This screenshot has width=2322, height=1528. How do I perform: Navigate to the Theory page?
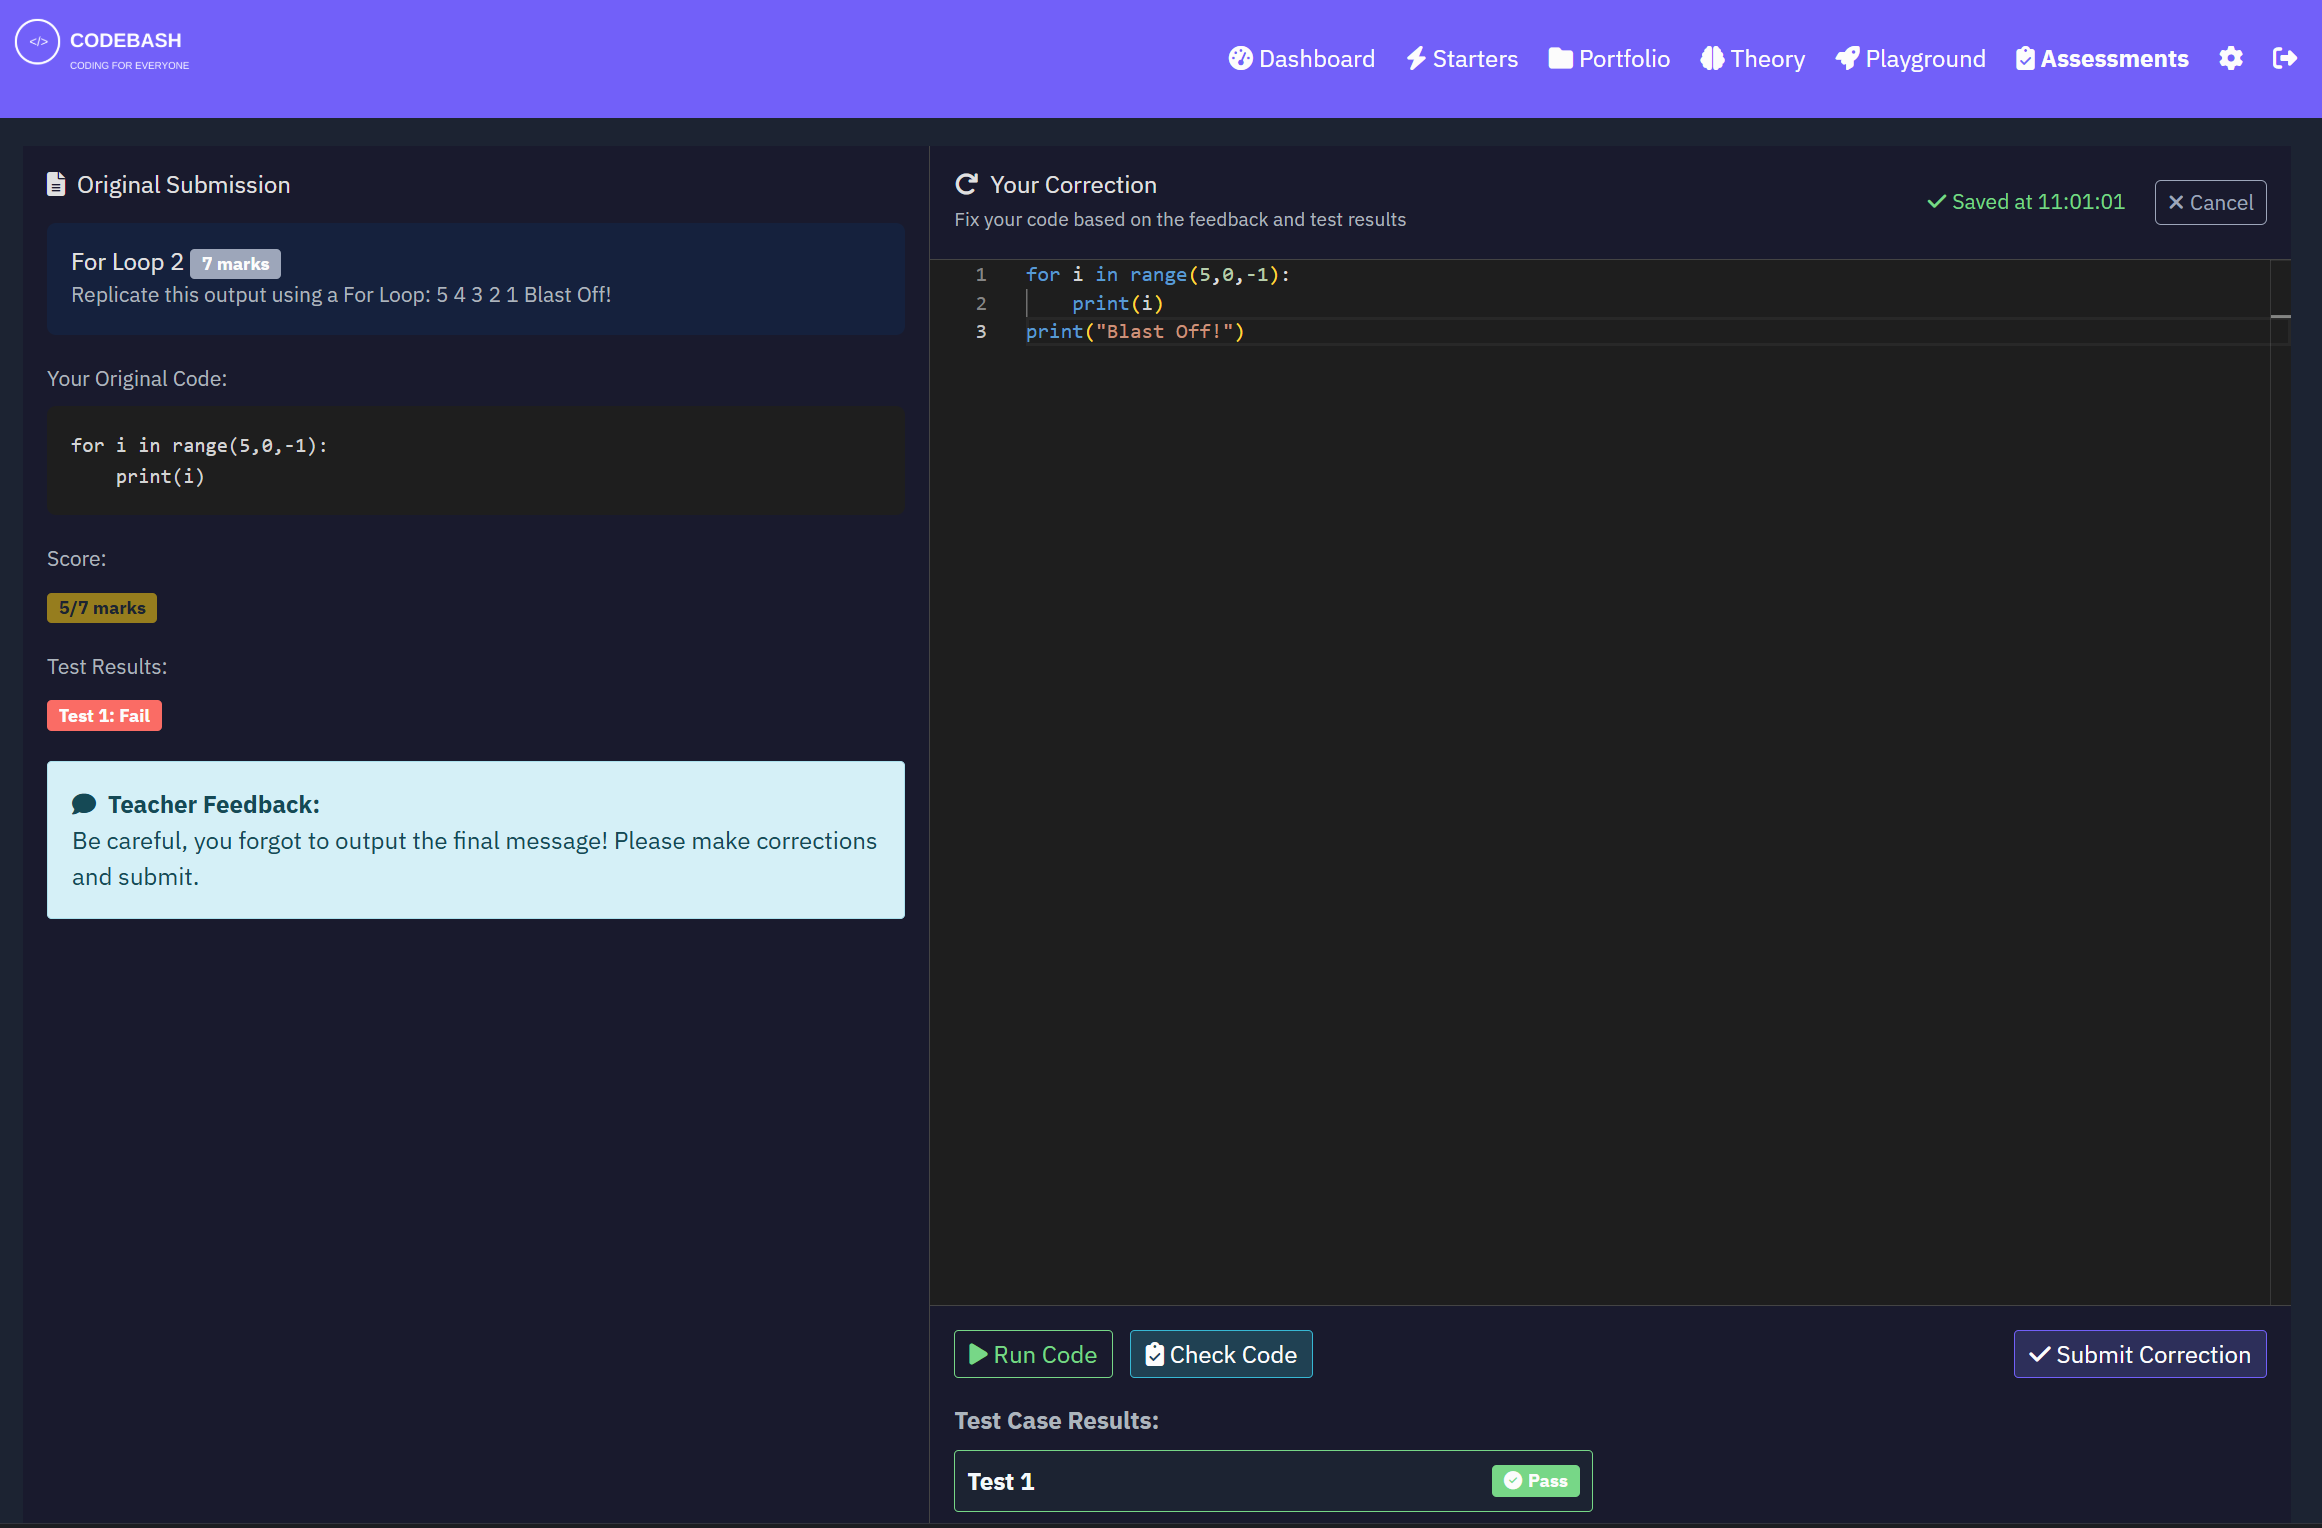click(1752, 59)
